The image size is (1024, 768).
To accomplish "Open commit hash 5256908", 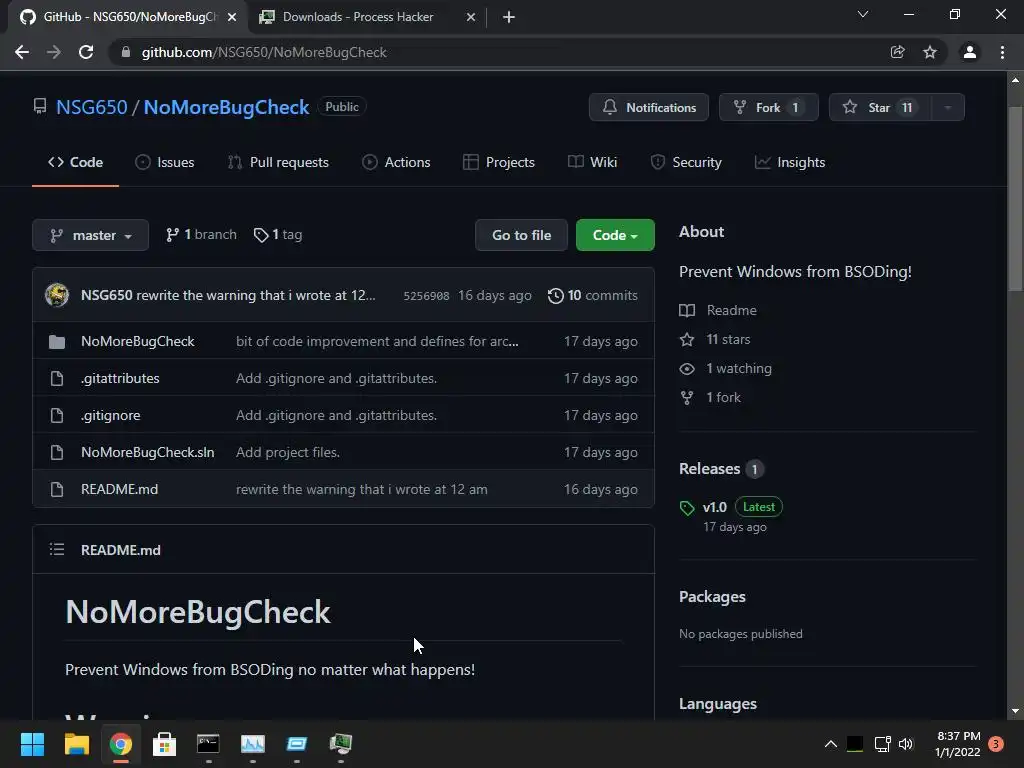I will tap(426, 296).
